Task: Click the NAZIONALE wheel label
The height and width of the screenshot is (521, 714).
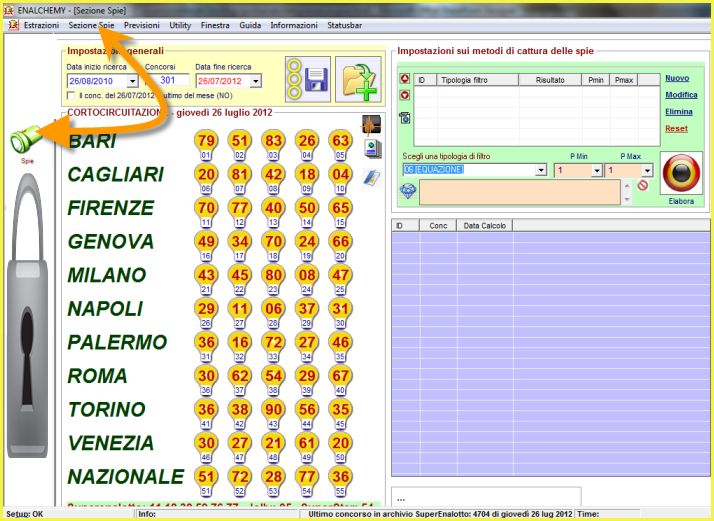Action: click(x=126, y=477)
